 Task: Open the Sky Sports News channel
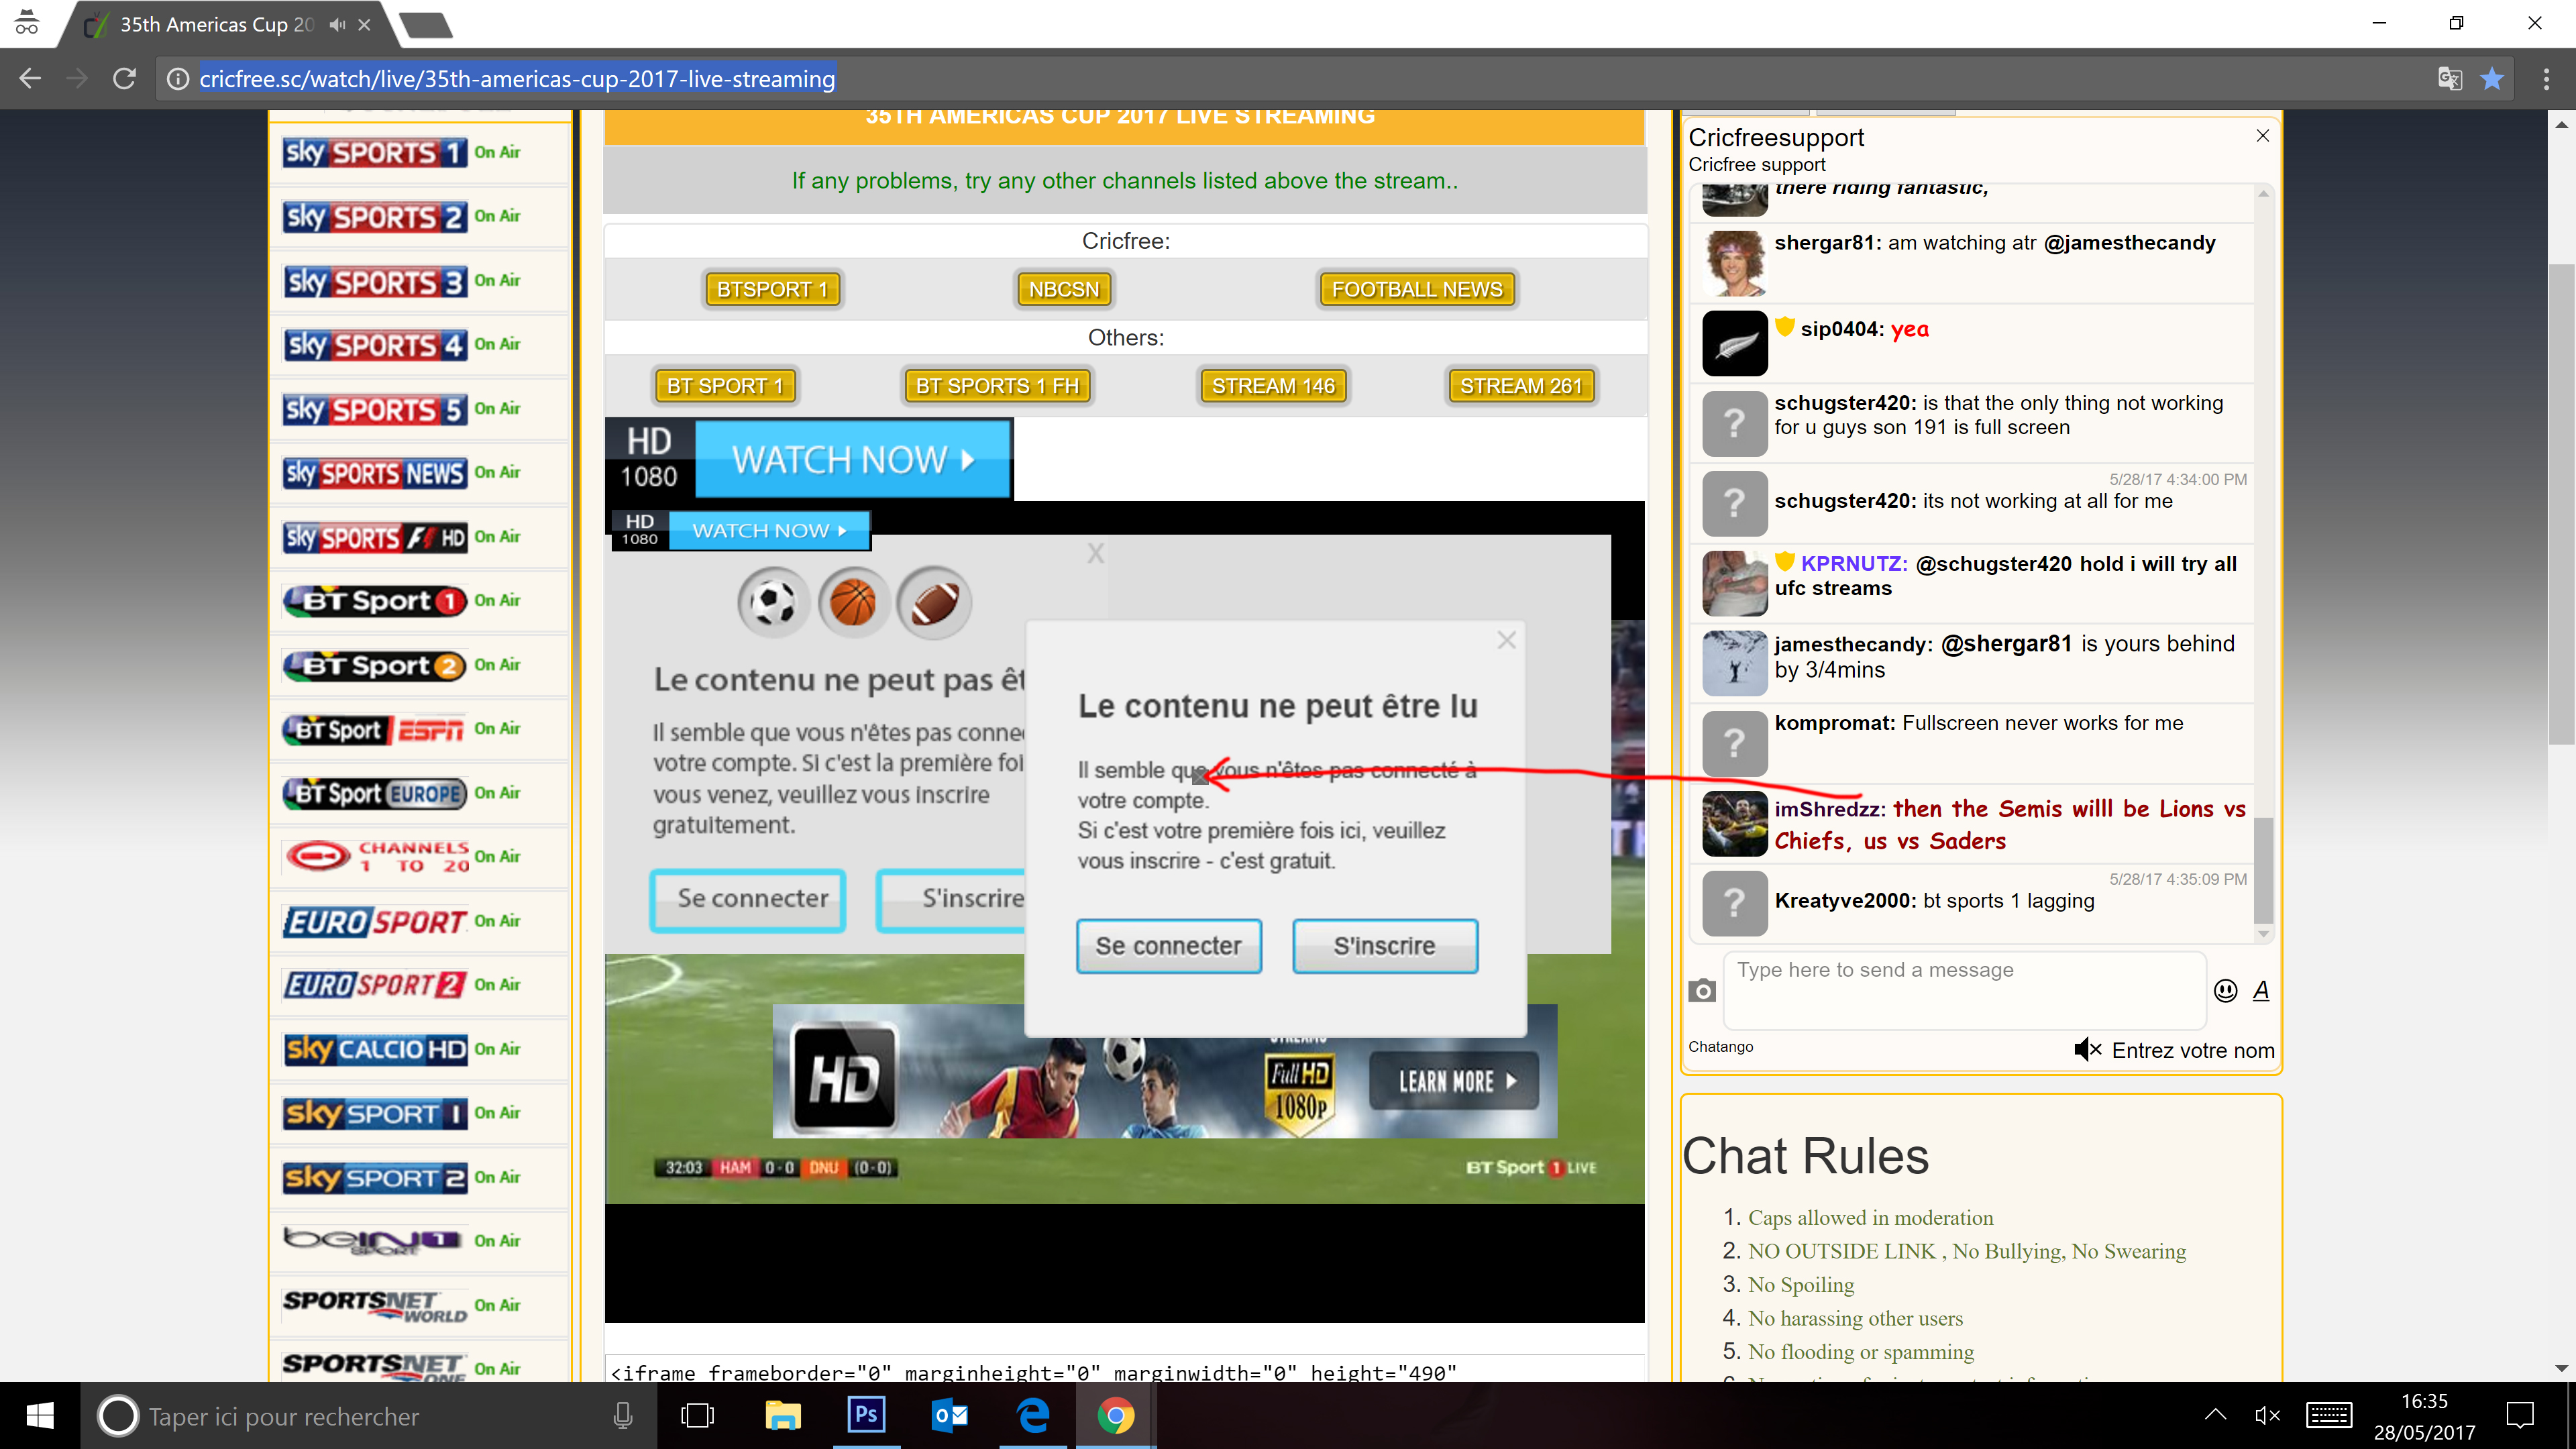pyautogui.click(x=375, y=473)
